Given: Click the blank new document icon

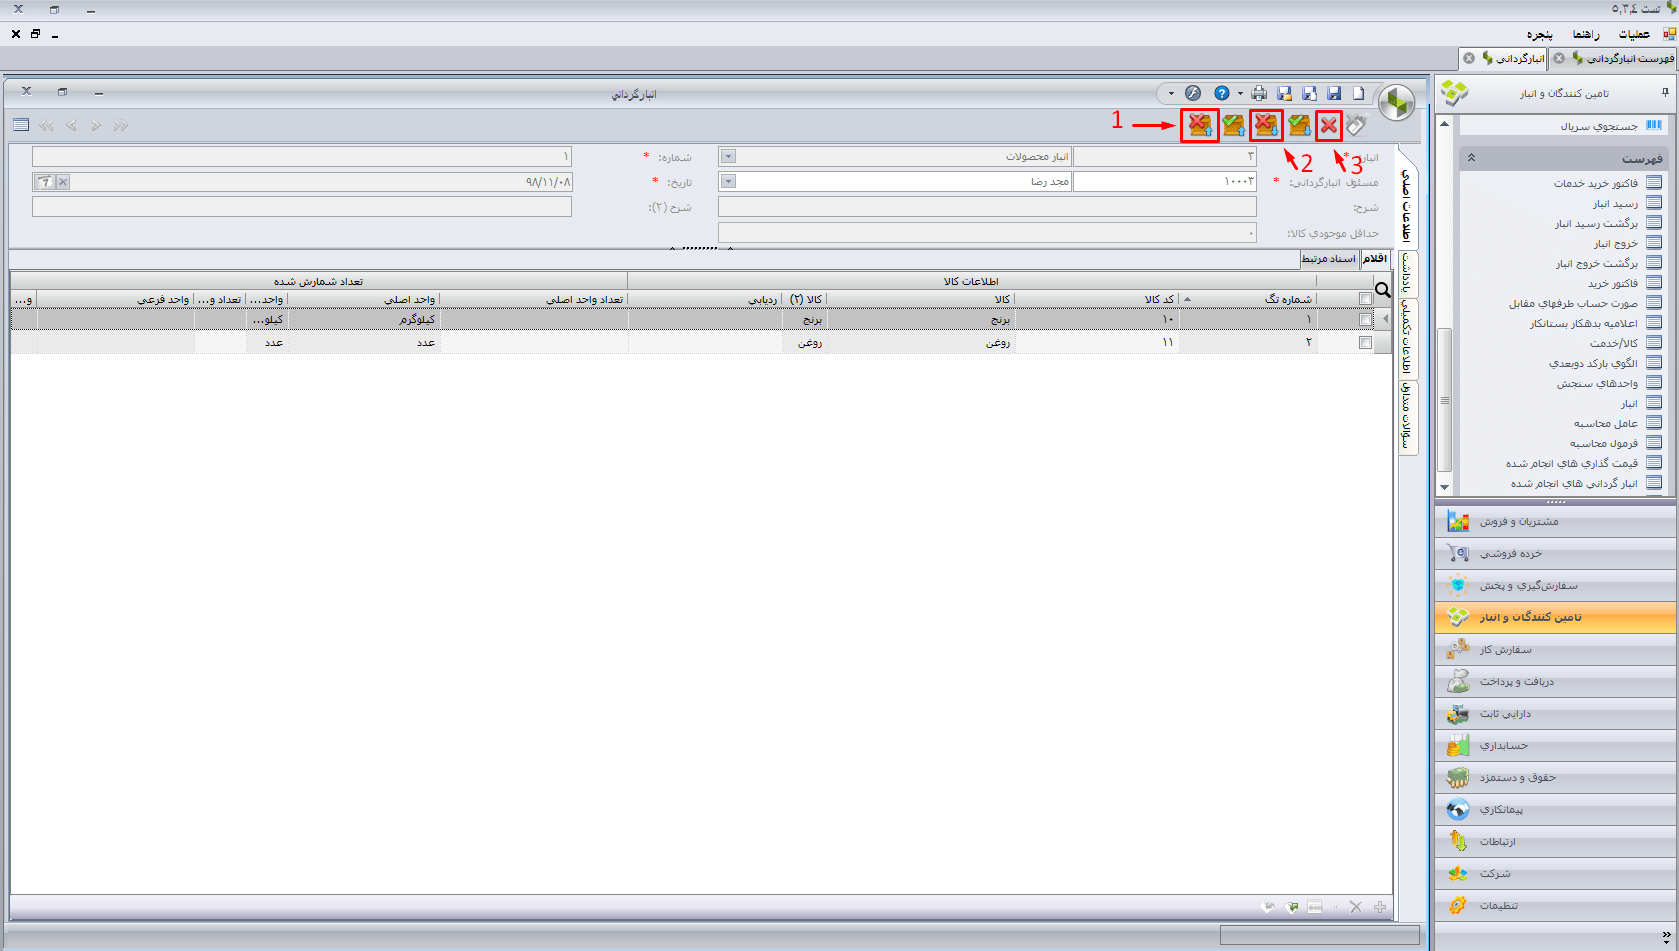Looking at the screenshot, I should [1358, 93].
